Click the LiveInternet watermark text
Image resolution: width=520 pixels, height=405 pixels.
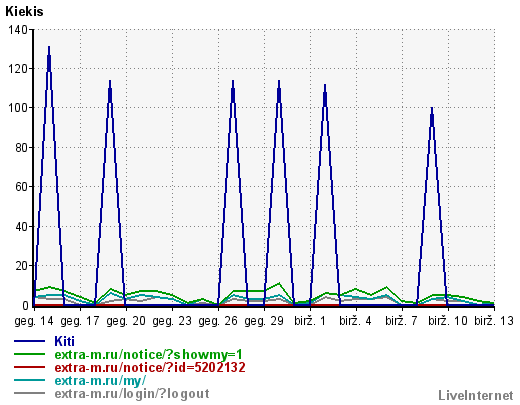[476, 395]
